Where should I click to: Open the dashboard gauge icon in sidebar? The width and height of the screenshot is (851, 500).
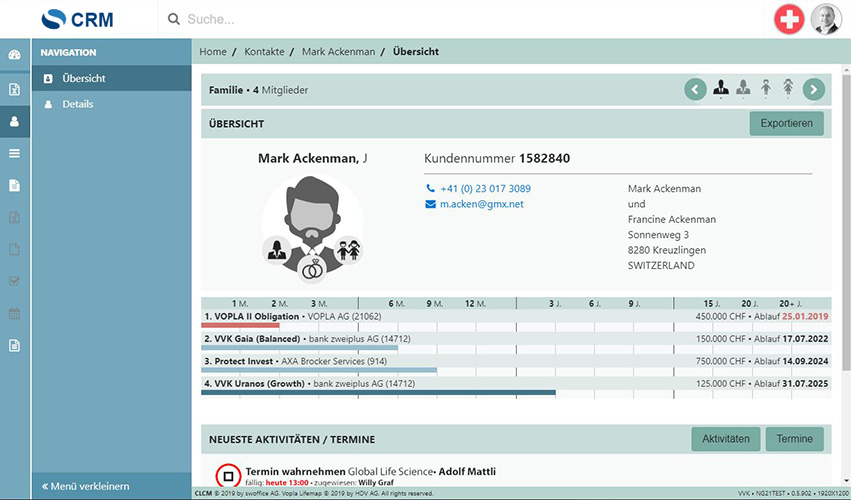coord(15,54)
